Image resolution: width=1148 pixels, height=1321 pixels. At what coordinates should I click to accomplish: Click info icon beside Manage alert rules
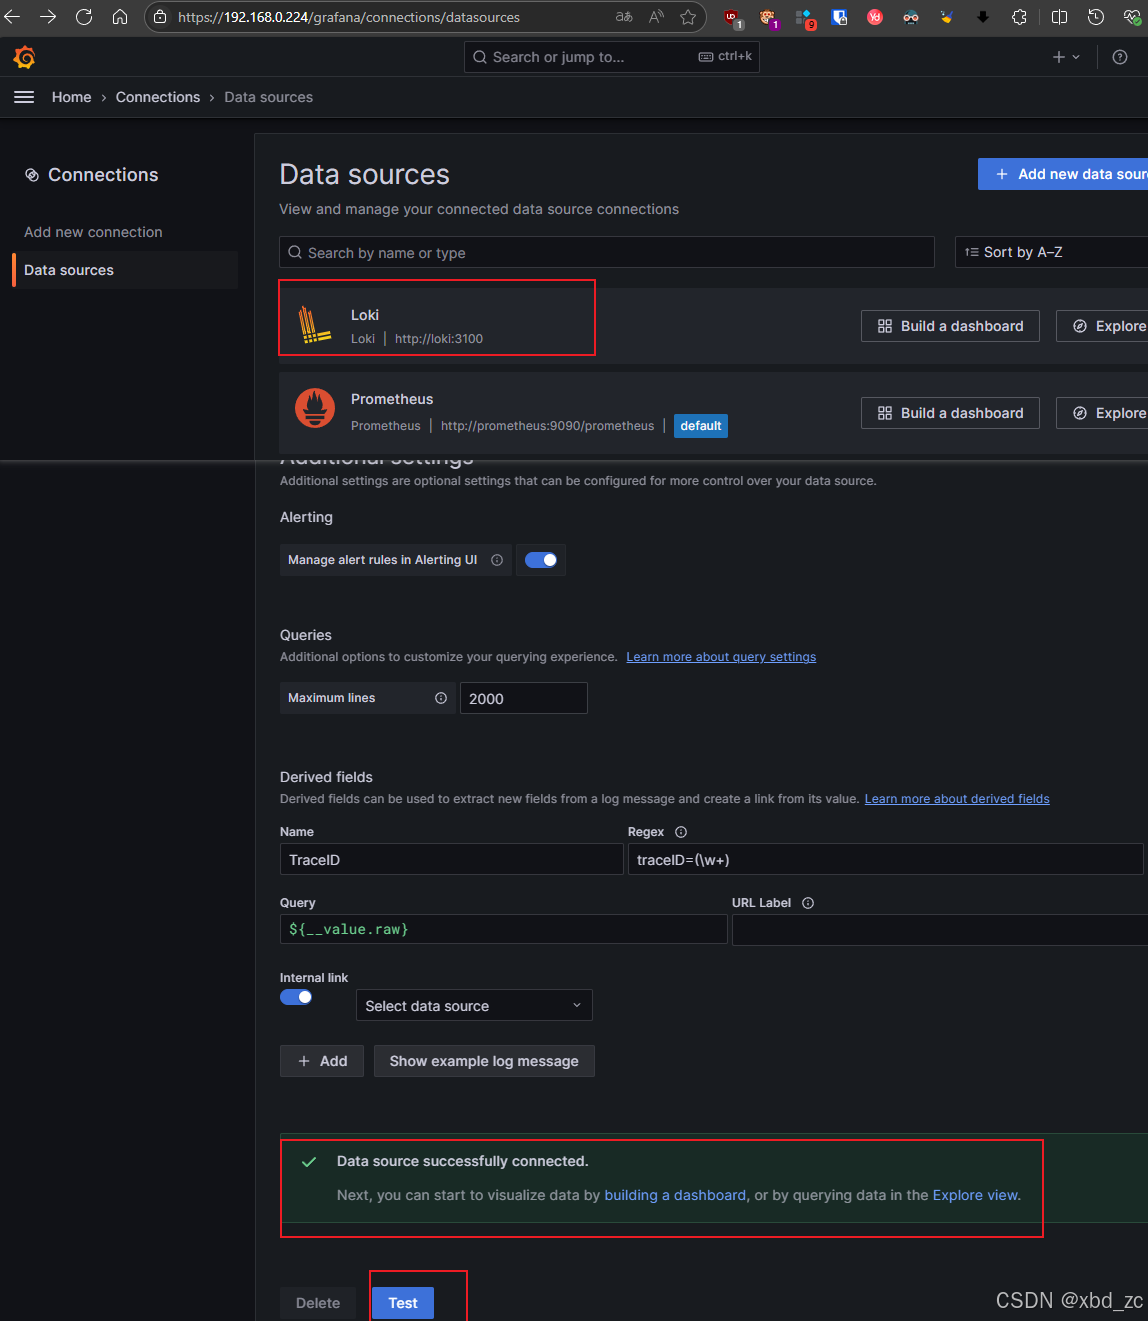coord(497,560)
